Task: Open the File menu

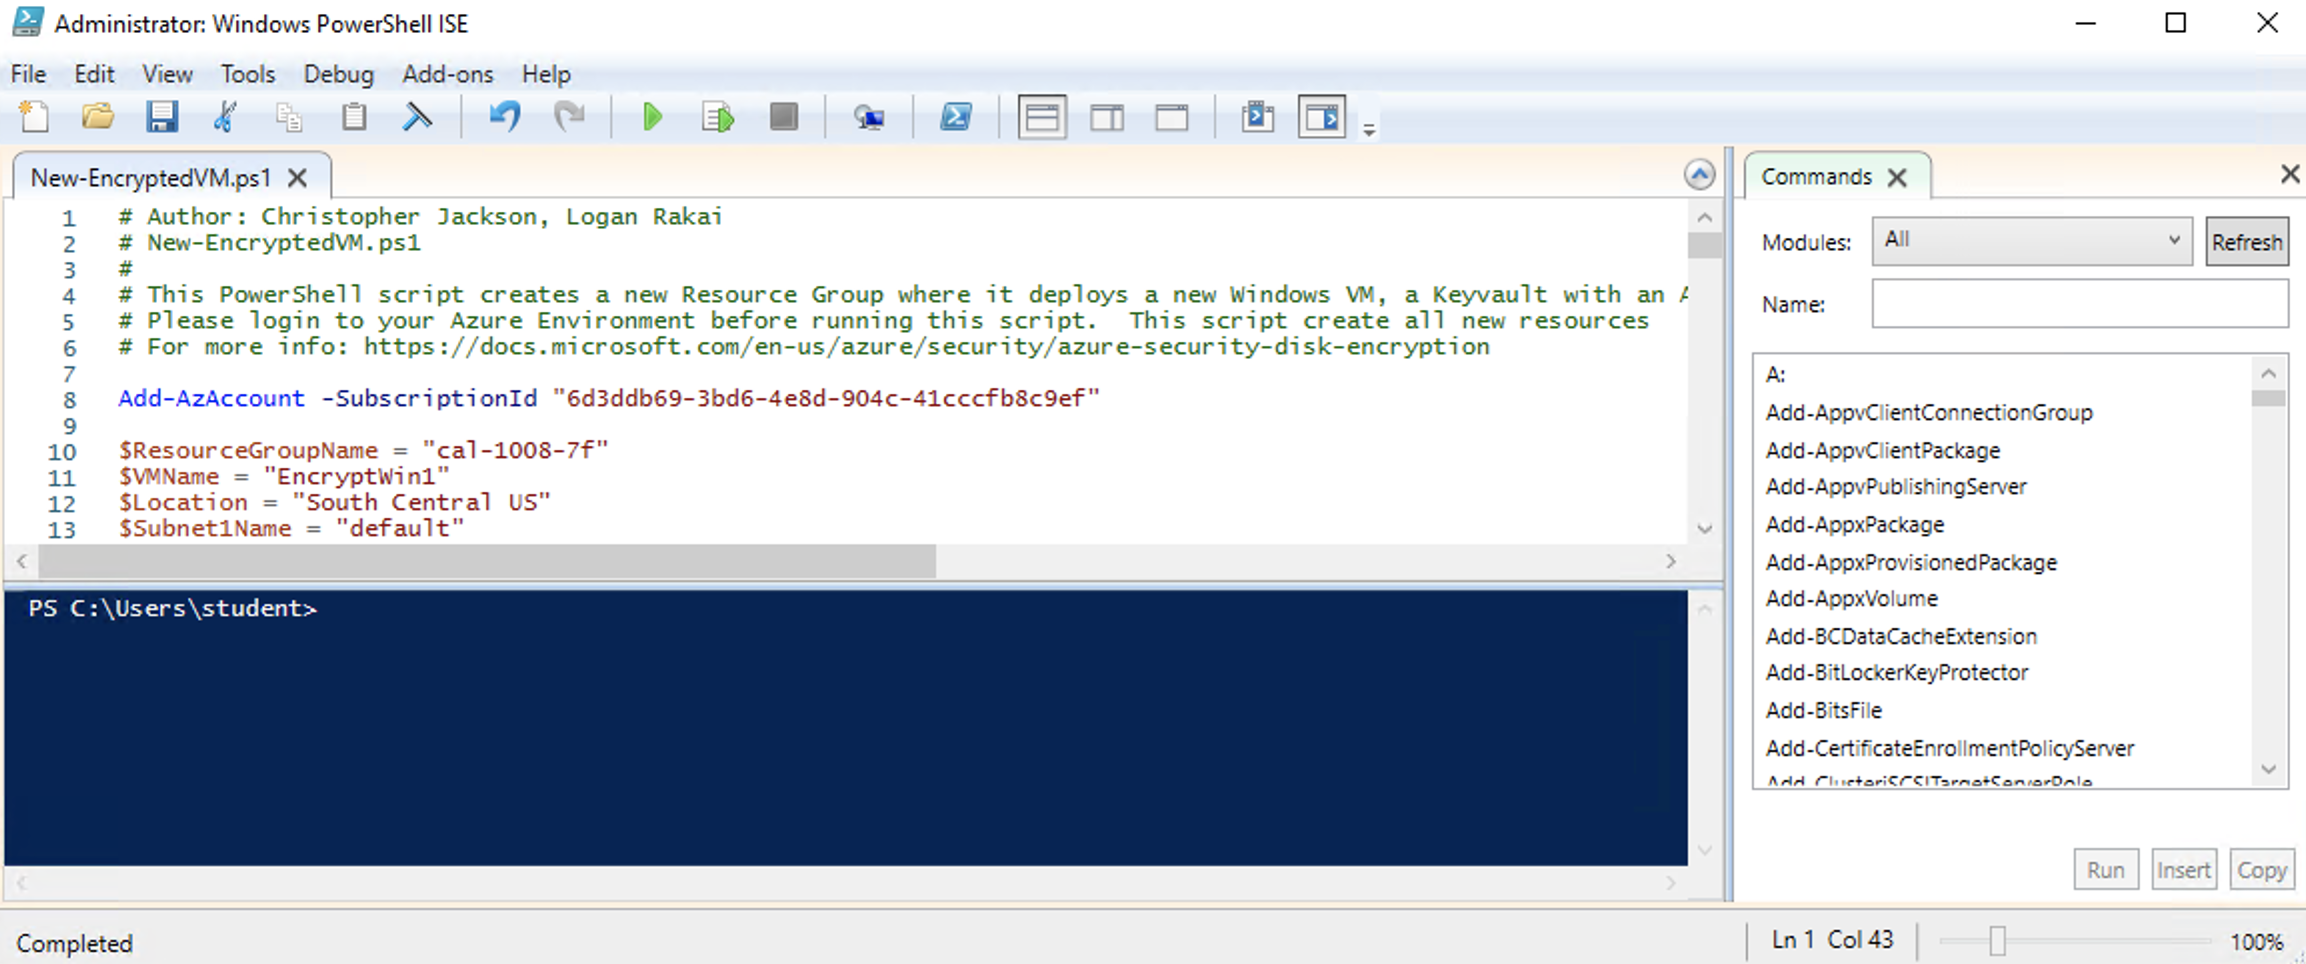Action: click(28, 74)
